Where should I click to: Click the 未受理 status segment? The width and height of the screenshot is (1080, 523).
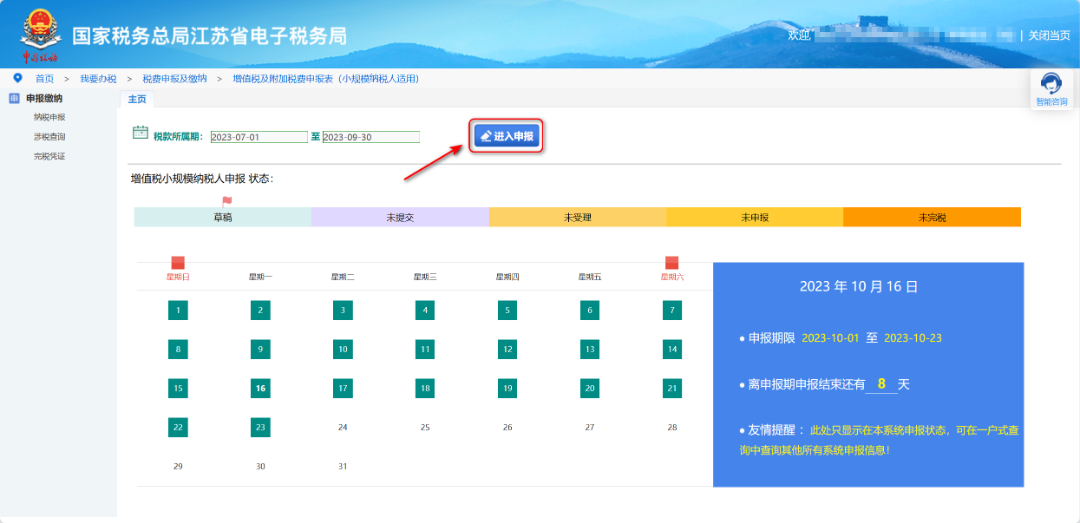(x=577, y=217)
